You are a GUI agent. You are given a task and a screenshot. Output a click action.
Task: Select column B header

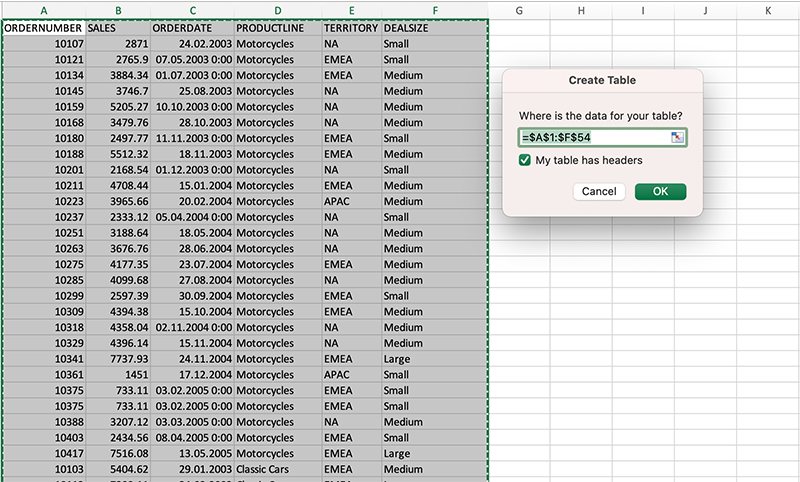(x=118, y=10)
